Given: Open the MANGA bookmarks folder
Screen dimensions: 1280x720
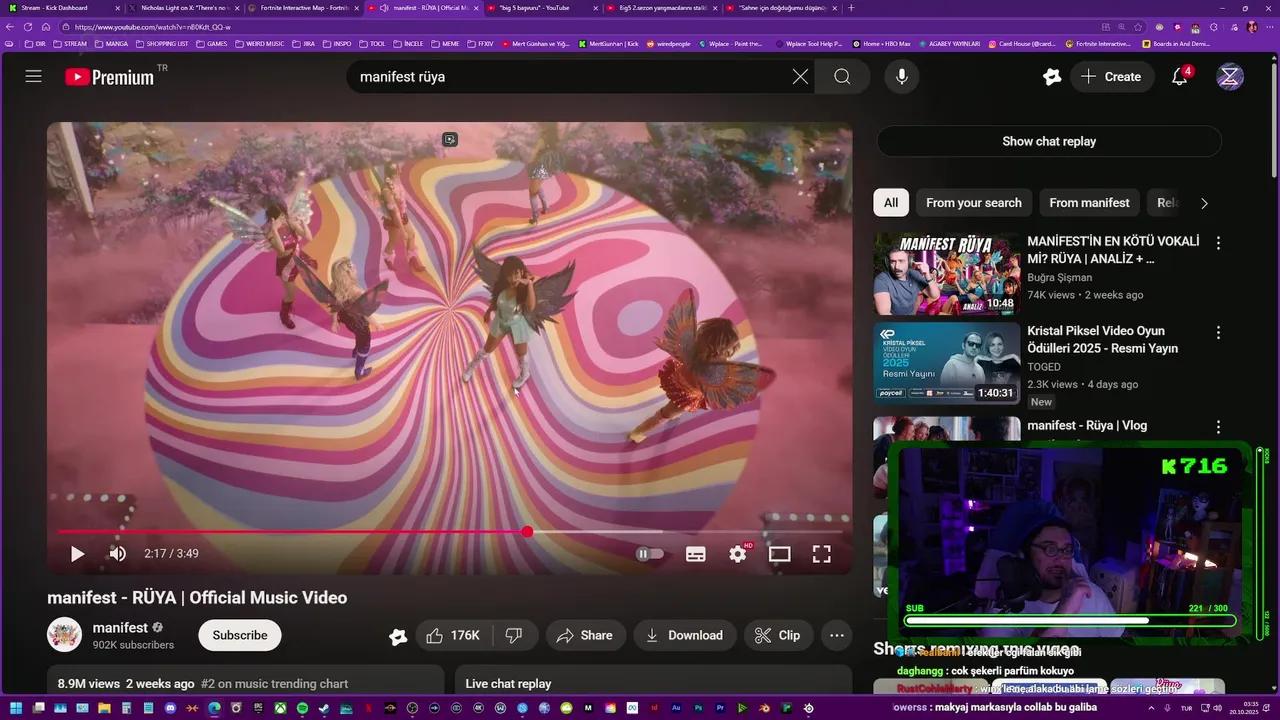Looking at the screenshot, I should (x=111, y=44).
